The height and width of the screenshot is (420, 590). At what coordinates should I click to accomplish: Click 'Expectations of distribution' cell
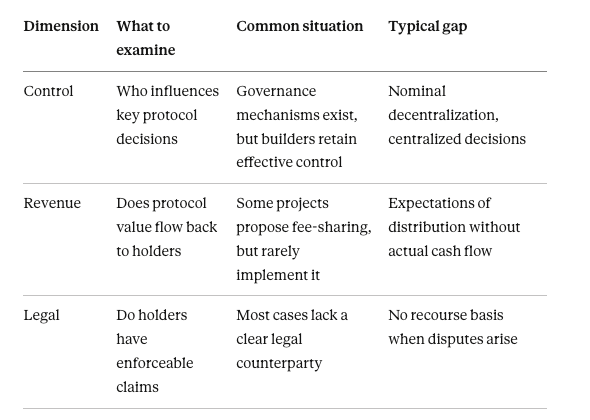tap(454, 227)
